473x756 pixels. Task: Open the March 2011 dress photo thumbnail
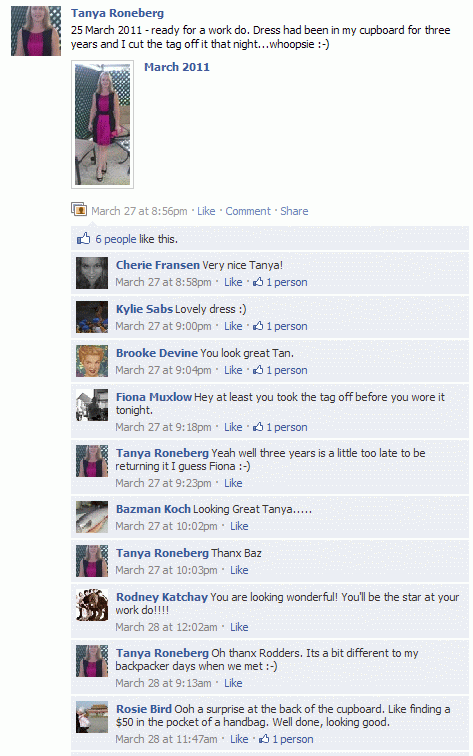coord(102,124)
